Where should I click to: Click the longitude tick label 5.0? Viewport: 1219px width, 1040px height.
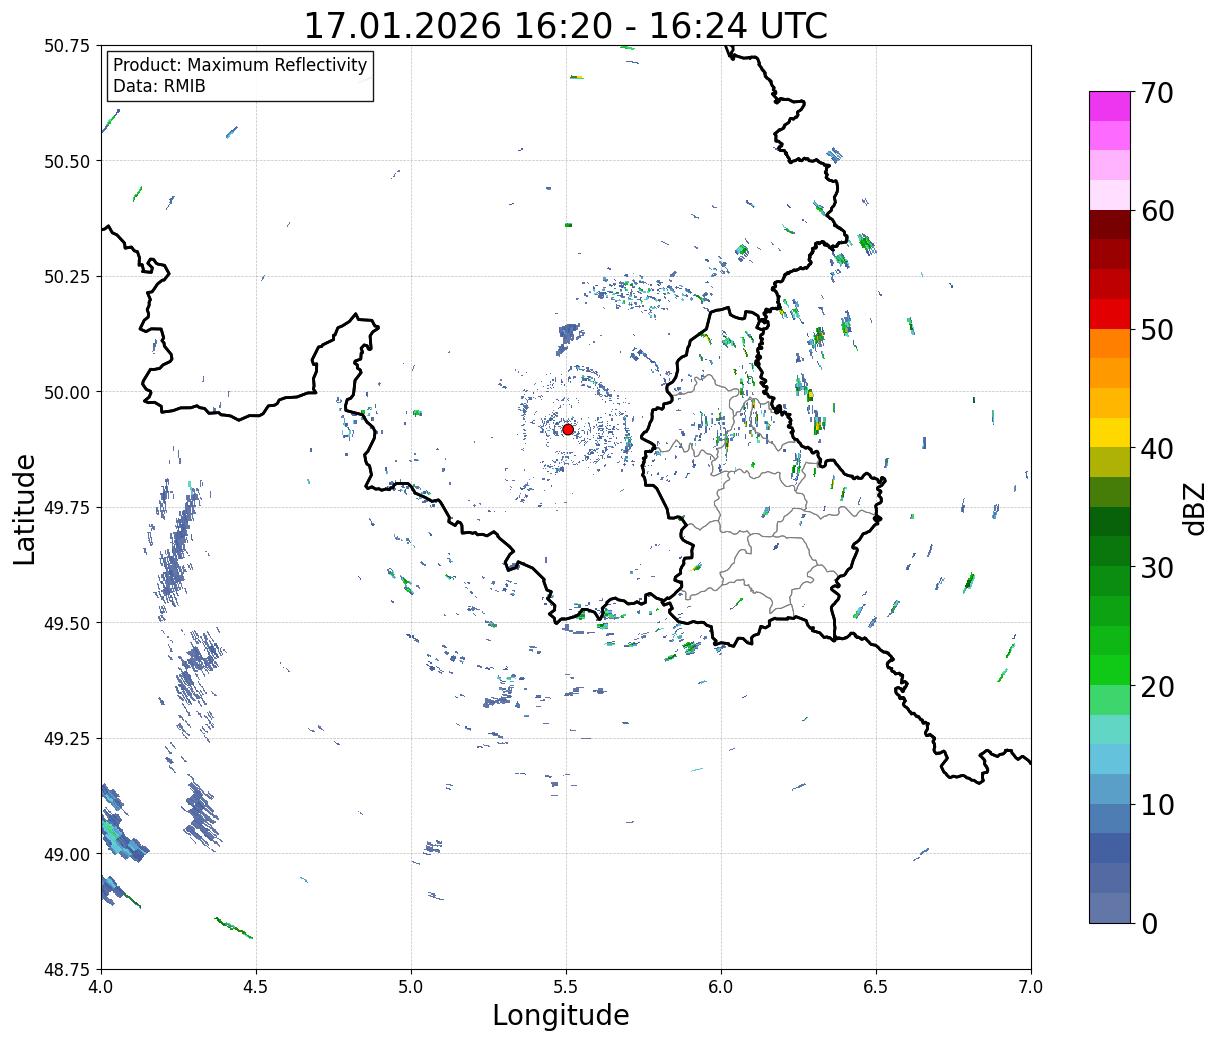point(411,987)
